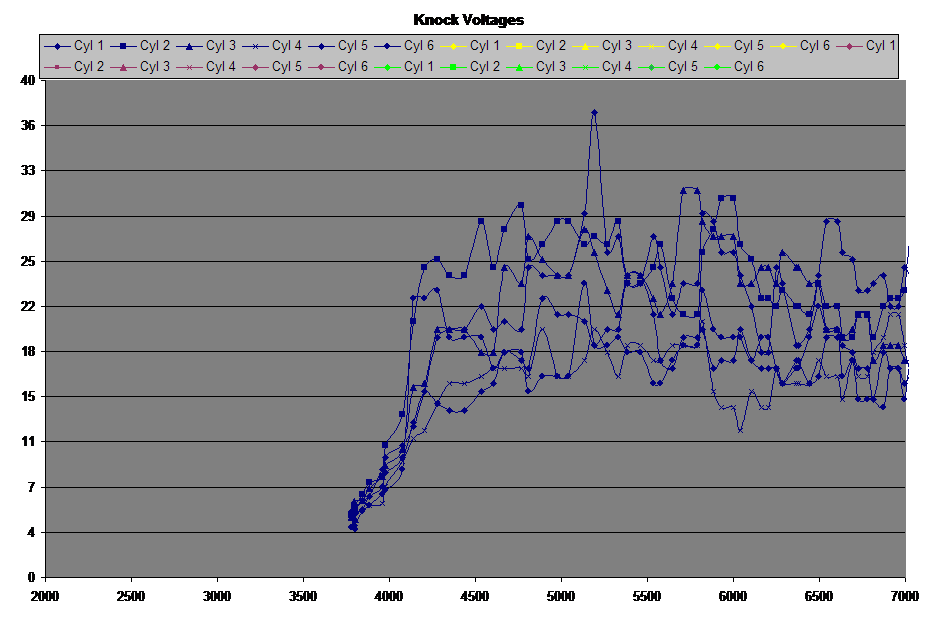Viewport: 938px width, 624px height.
Task: Click the yellow Cyl 4 legend label
Action: (683, 46)
